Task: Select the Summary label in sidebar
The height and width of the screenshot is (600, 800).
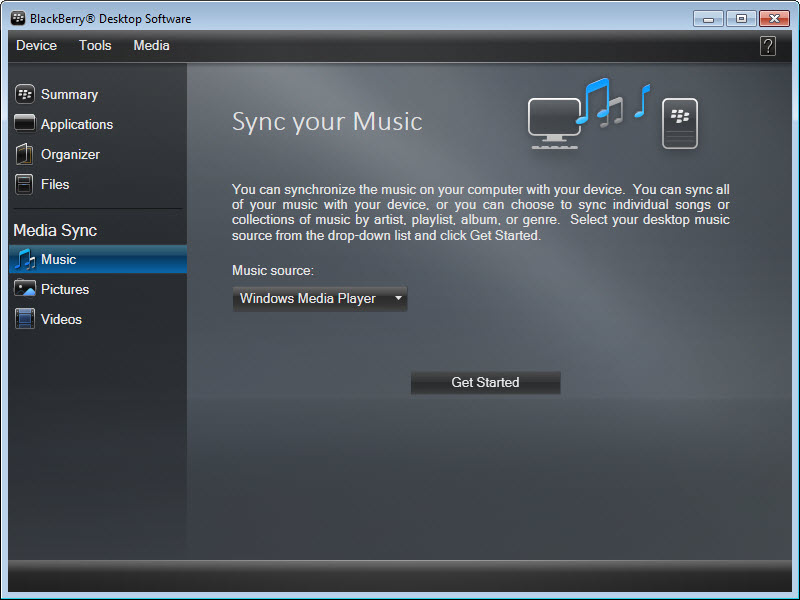Action: 69,94
